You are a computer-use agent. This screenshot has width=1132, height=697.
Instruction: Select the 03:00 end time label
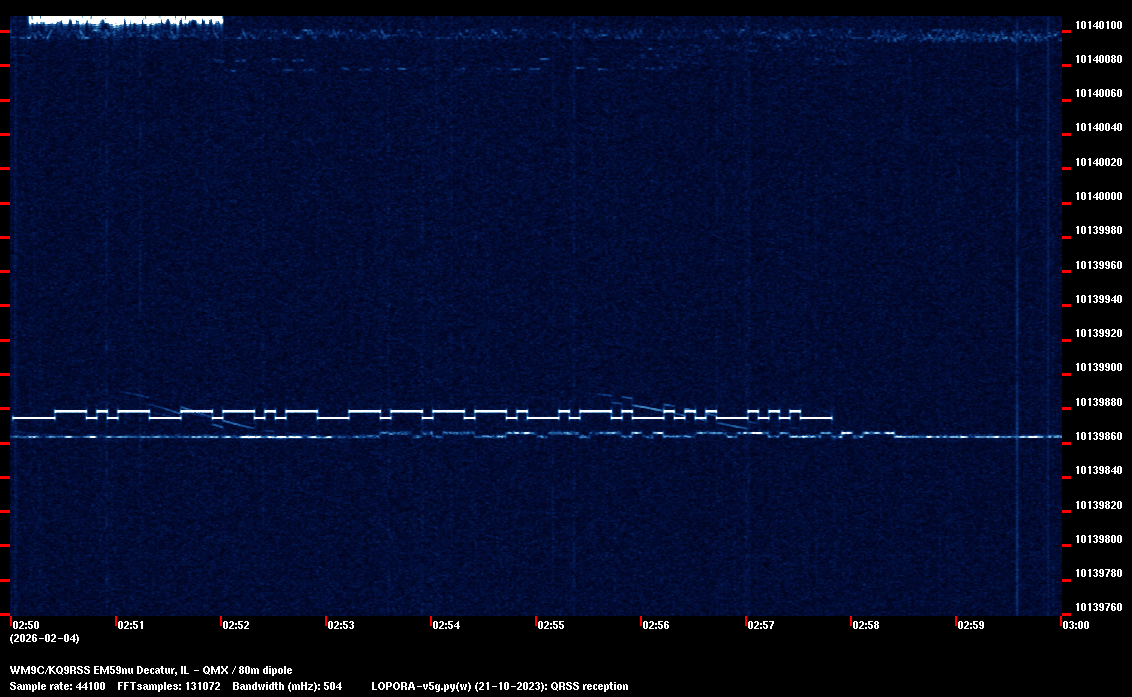[x=1075, y=625]
